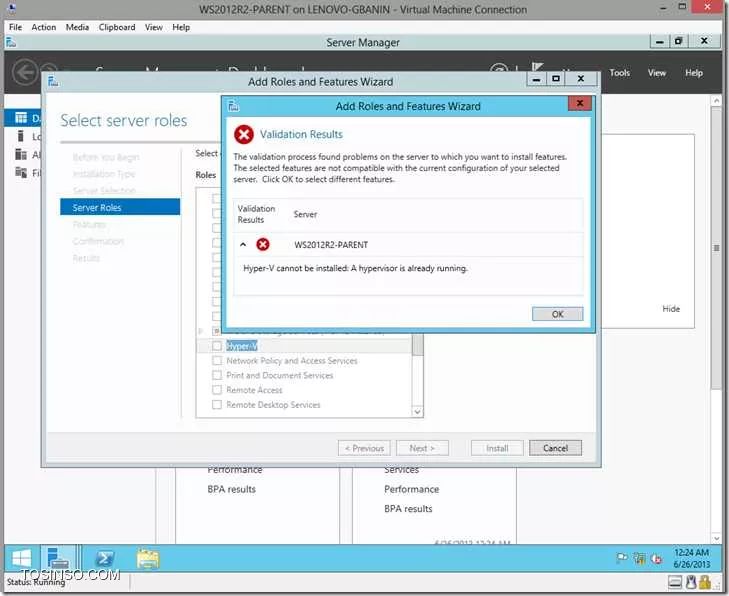Click the Validation dialog title bar icon

233,106
